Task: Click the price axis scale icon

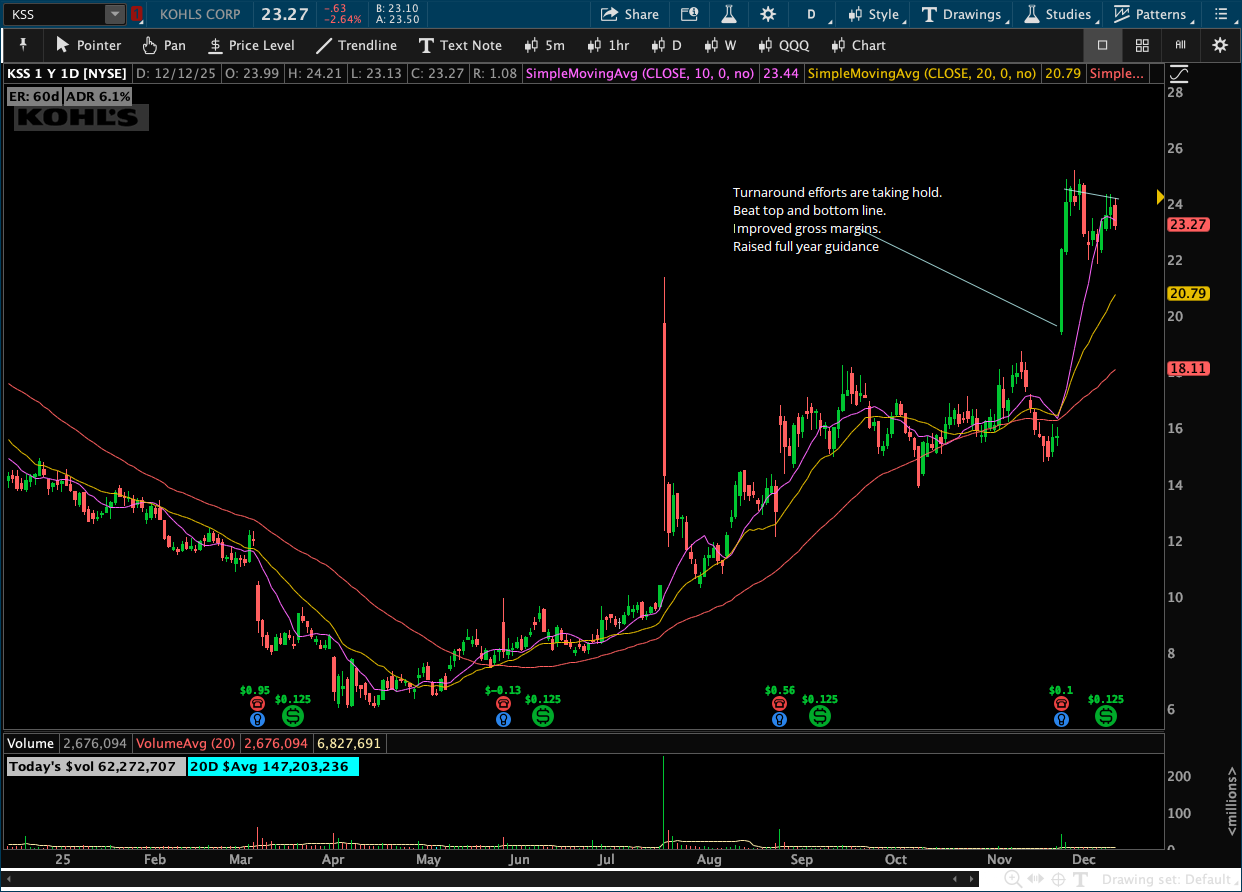Action: pos(1178,73)
